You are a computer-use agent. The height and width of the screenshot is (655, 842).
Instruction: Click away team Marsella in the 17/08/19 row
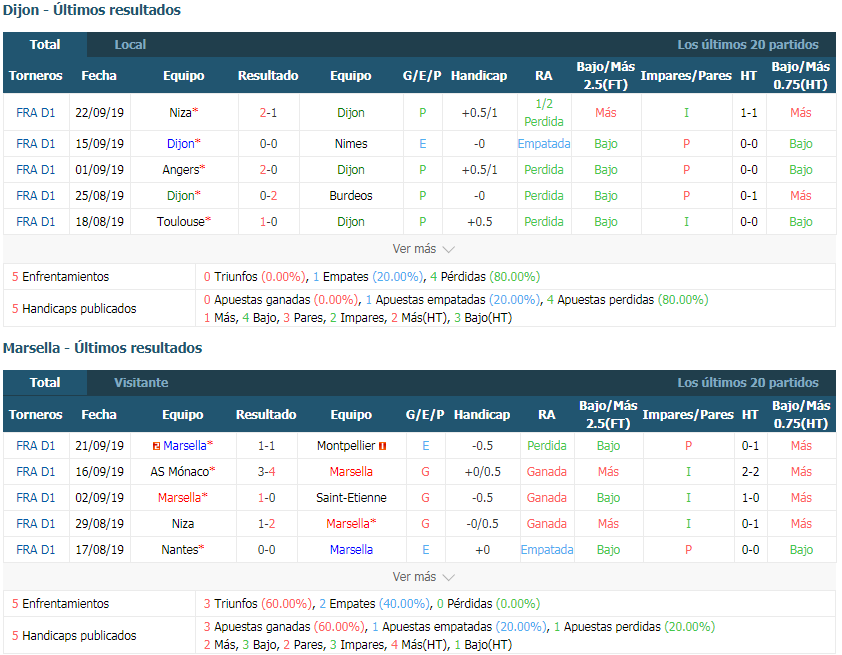point(351,550)
